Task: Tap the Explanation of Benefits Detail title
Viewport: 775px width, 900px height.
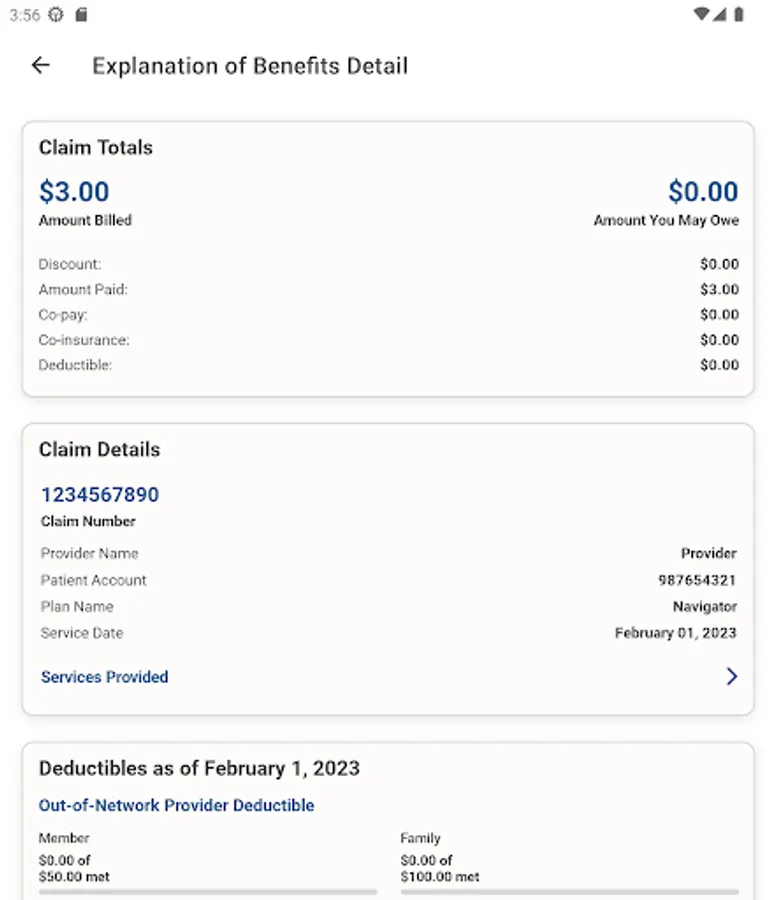Action: [x=250, y=66]
